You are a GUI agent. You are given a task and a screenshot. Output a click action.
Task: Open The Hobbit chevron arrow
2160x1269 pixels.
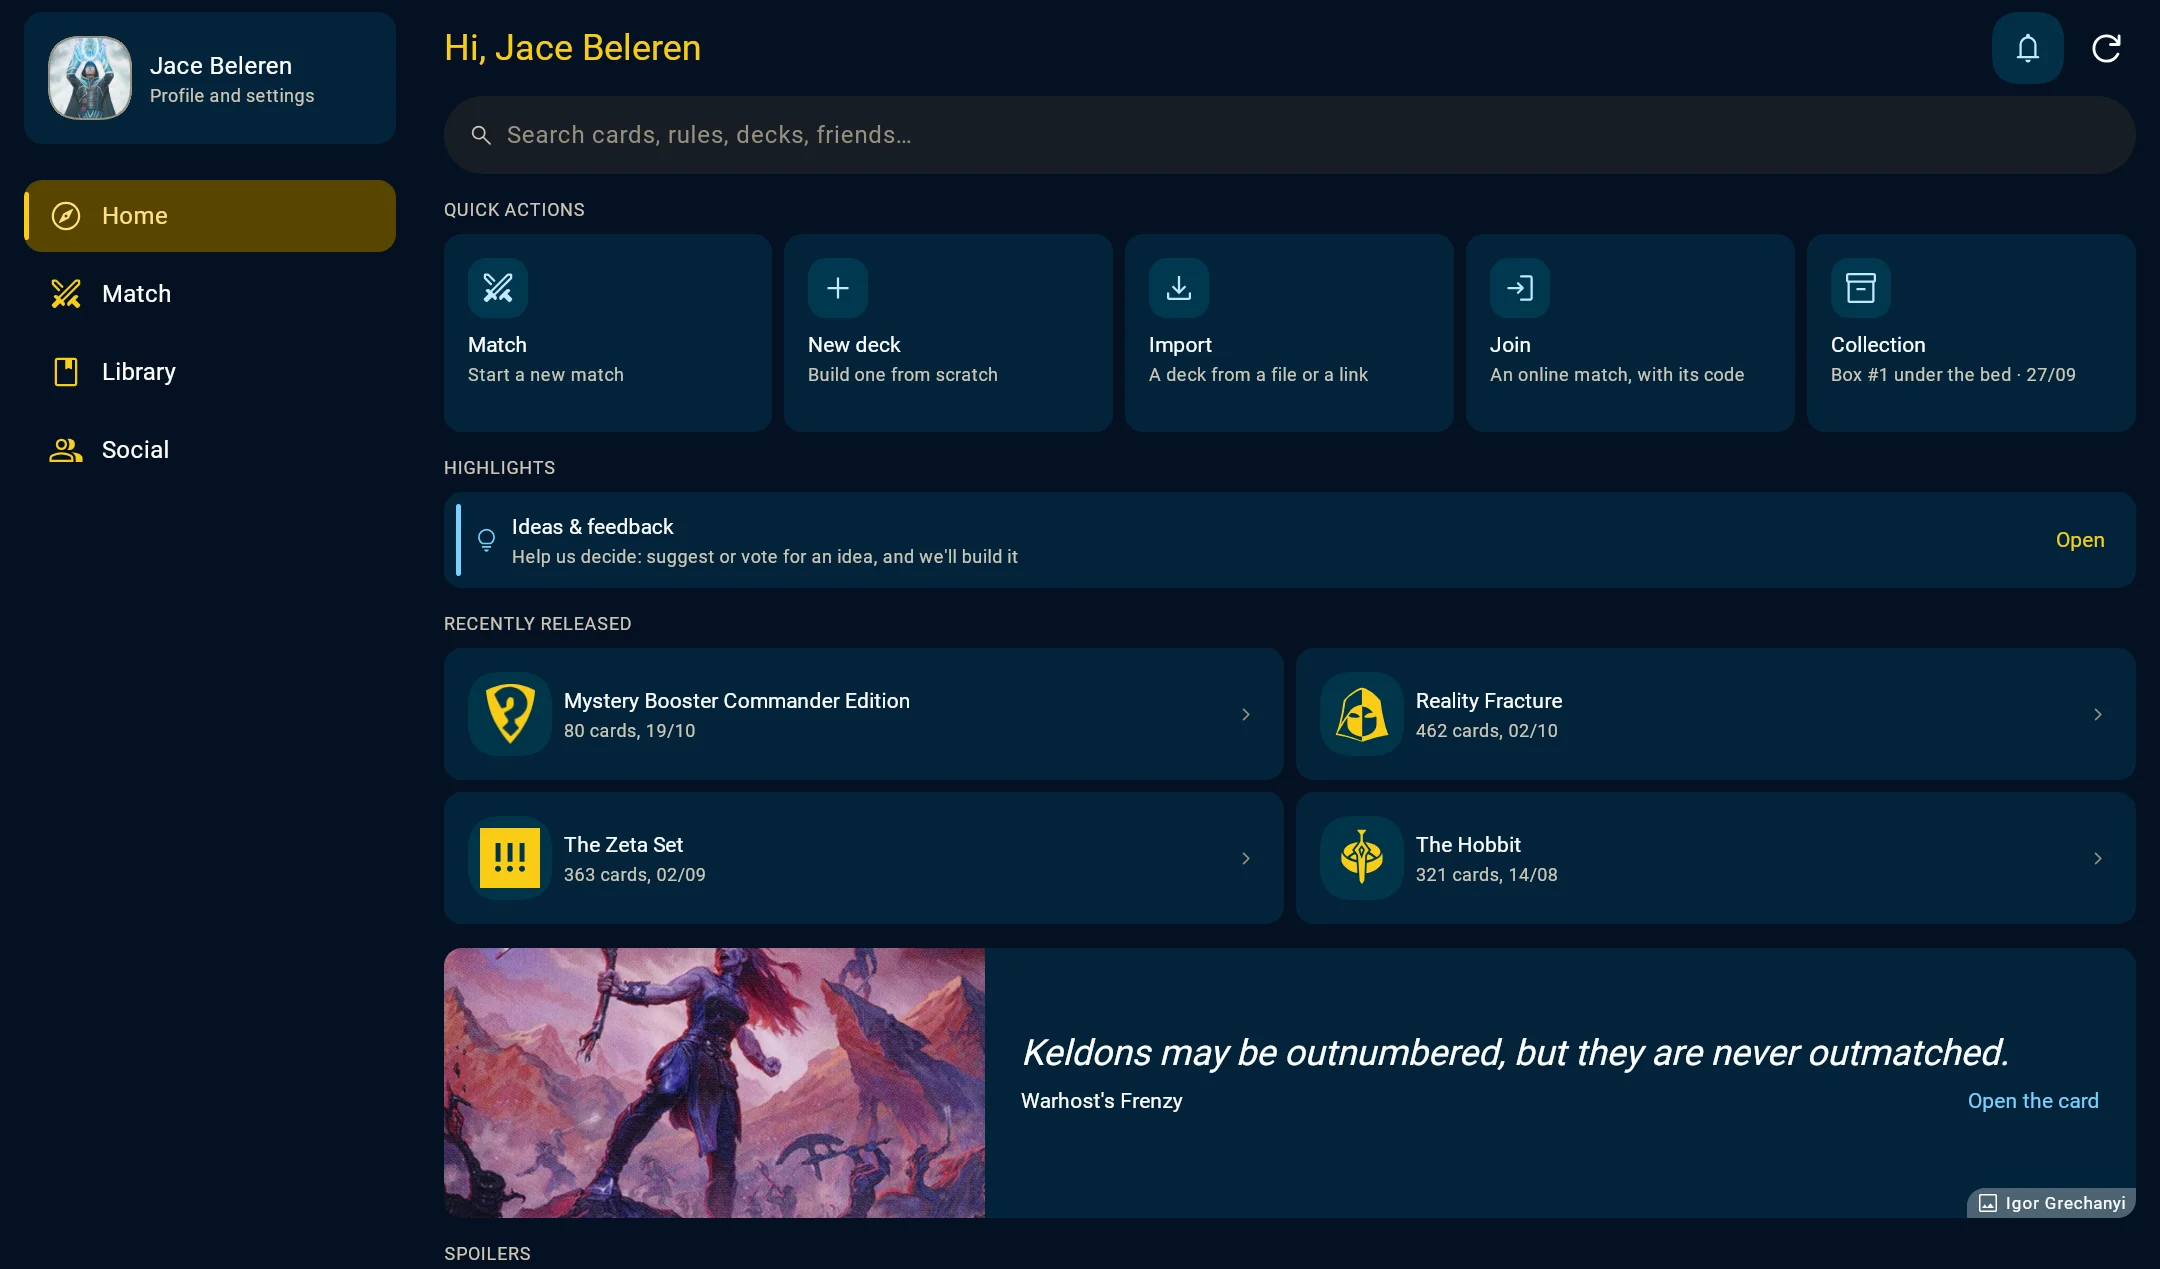pos(2098,858)
